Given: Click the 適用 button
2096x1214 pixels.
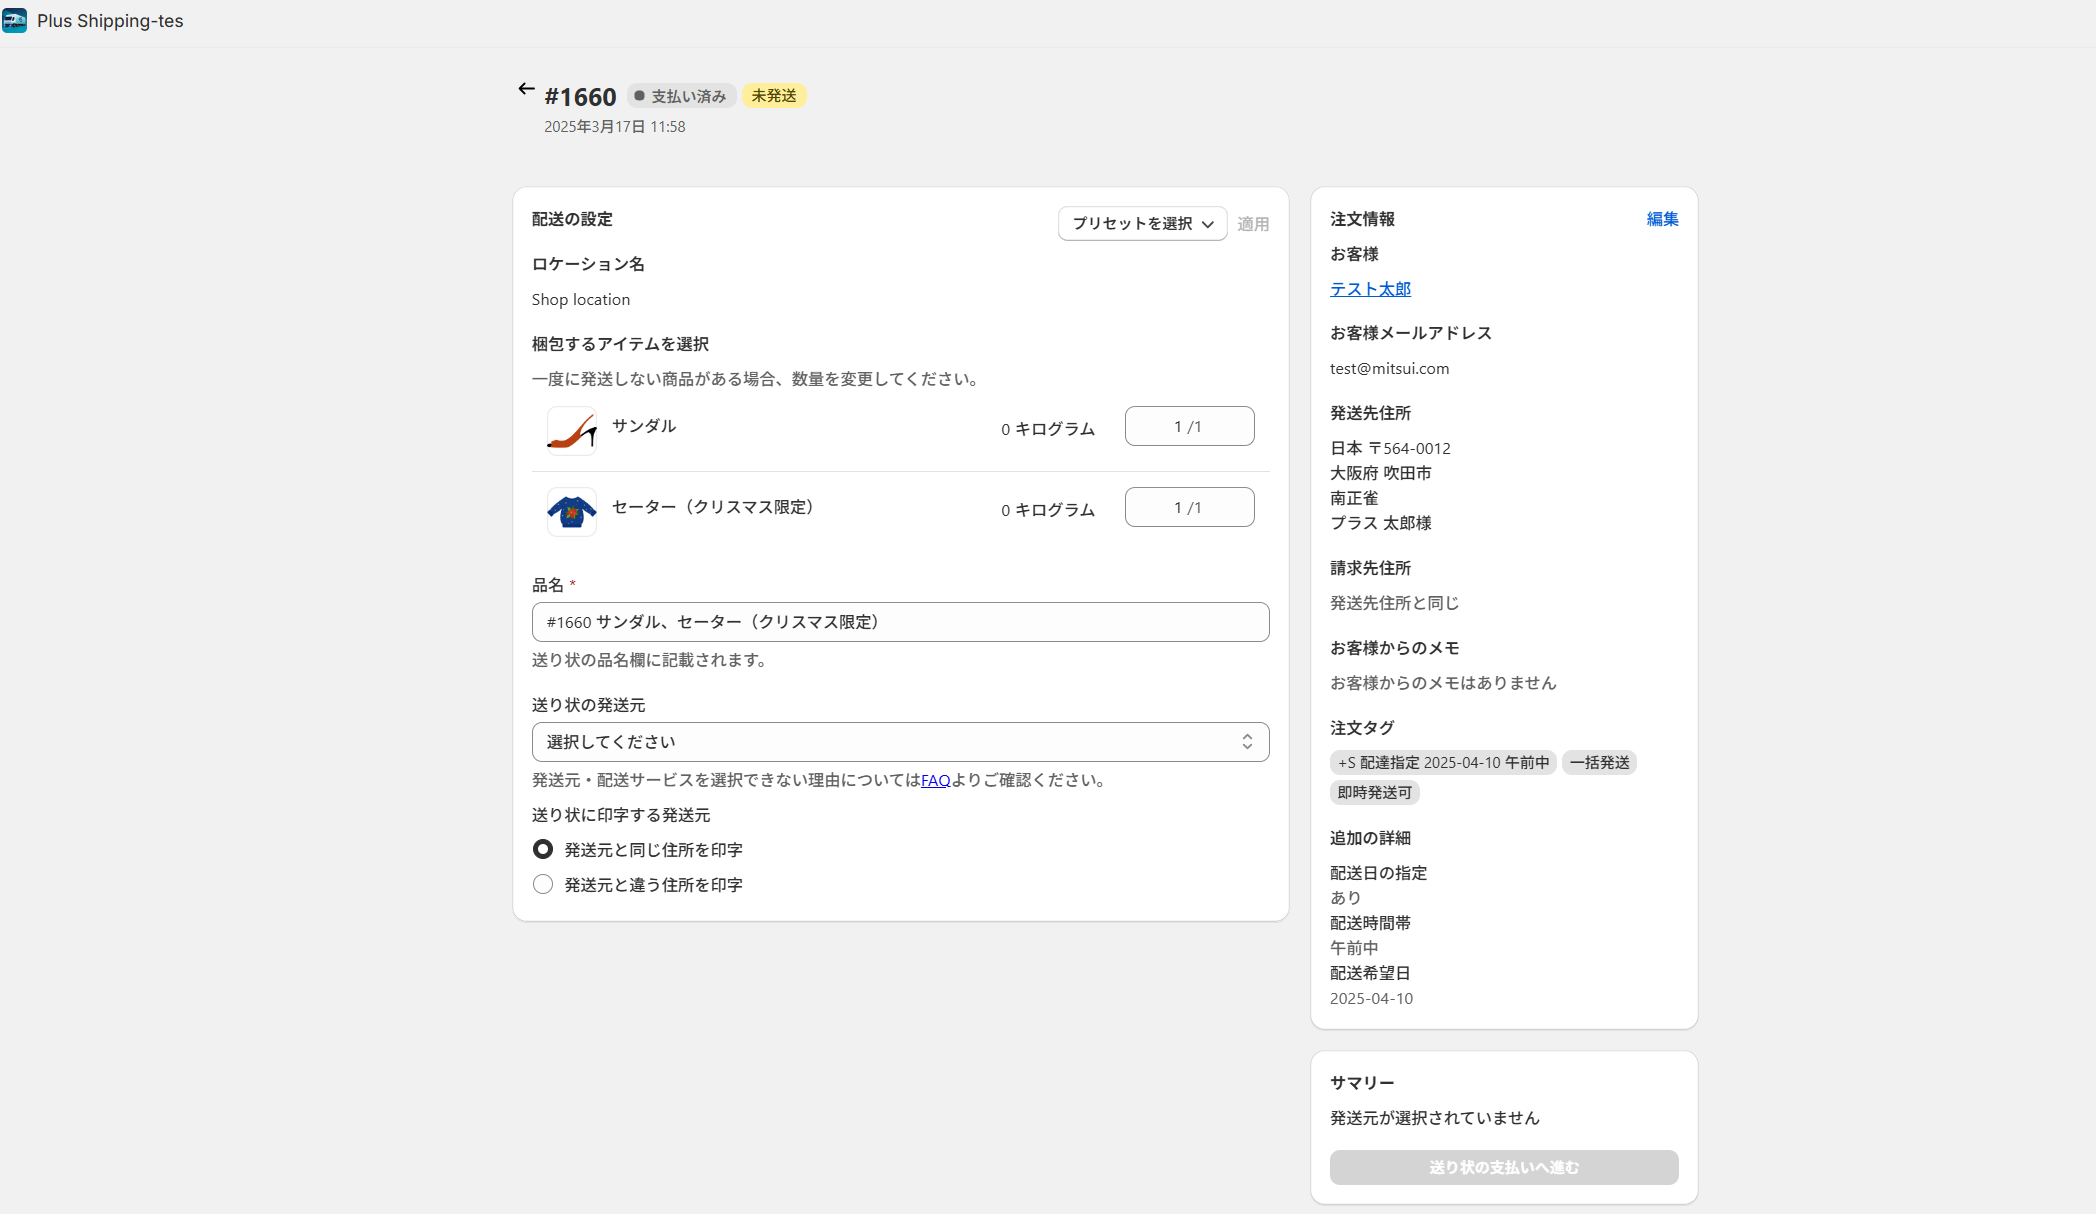Looking at the screenshot, I should click(1253, 224).
